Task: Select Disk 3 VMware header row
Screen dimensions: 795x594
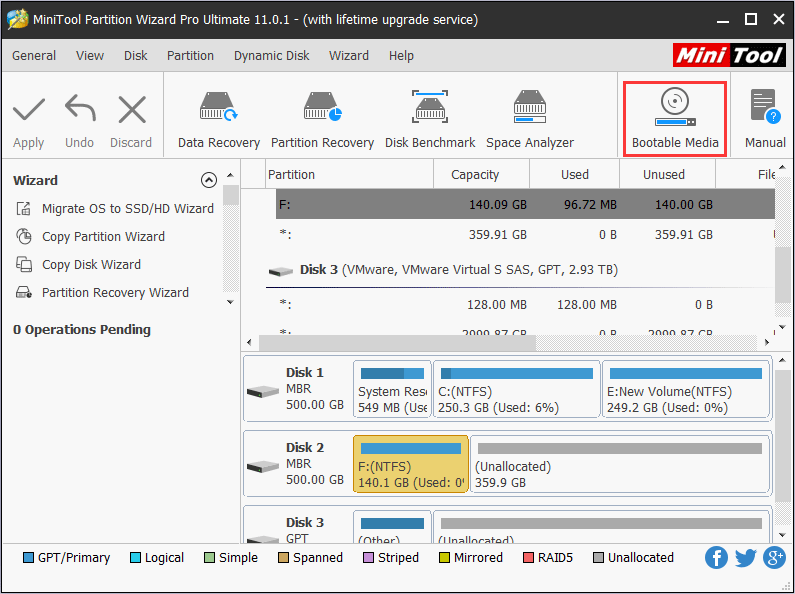Action: 520,270
